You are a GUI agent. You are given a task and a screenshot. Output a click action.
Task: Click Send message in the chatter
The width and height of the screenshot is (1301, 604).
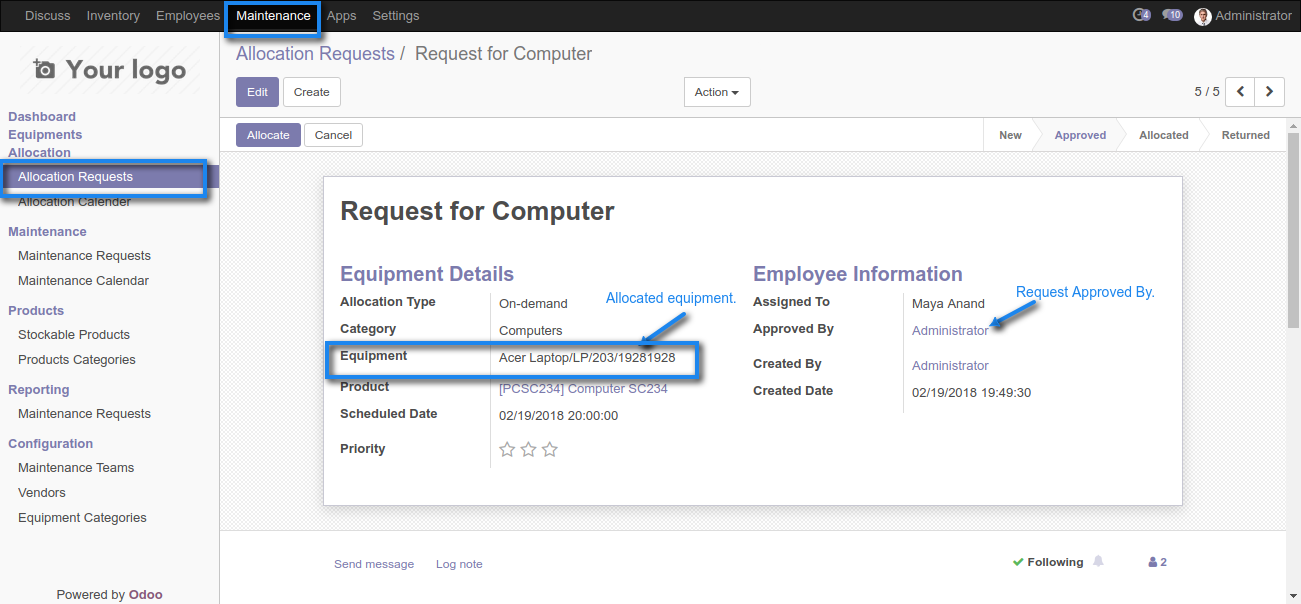(374, 564)
